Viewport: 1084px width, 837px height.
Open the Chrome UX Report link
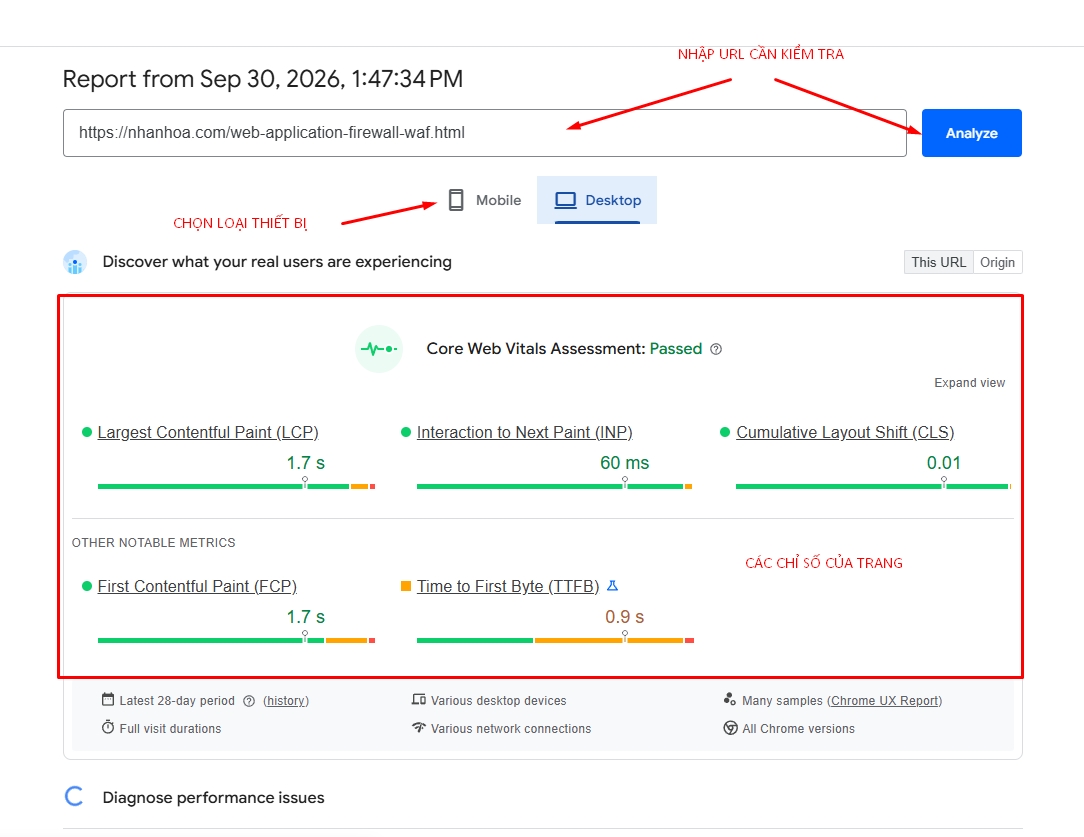[x=884, y=701]
